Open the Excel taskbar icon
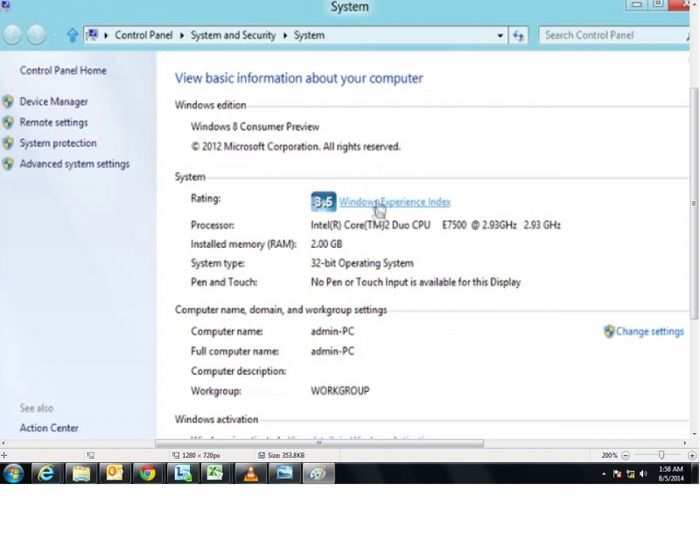 (x=216, y=473)
